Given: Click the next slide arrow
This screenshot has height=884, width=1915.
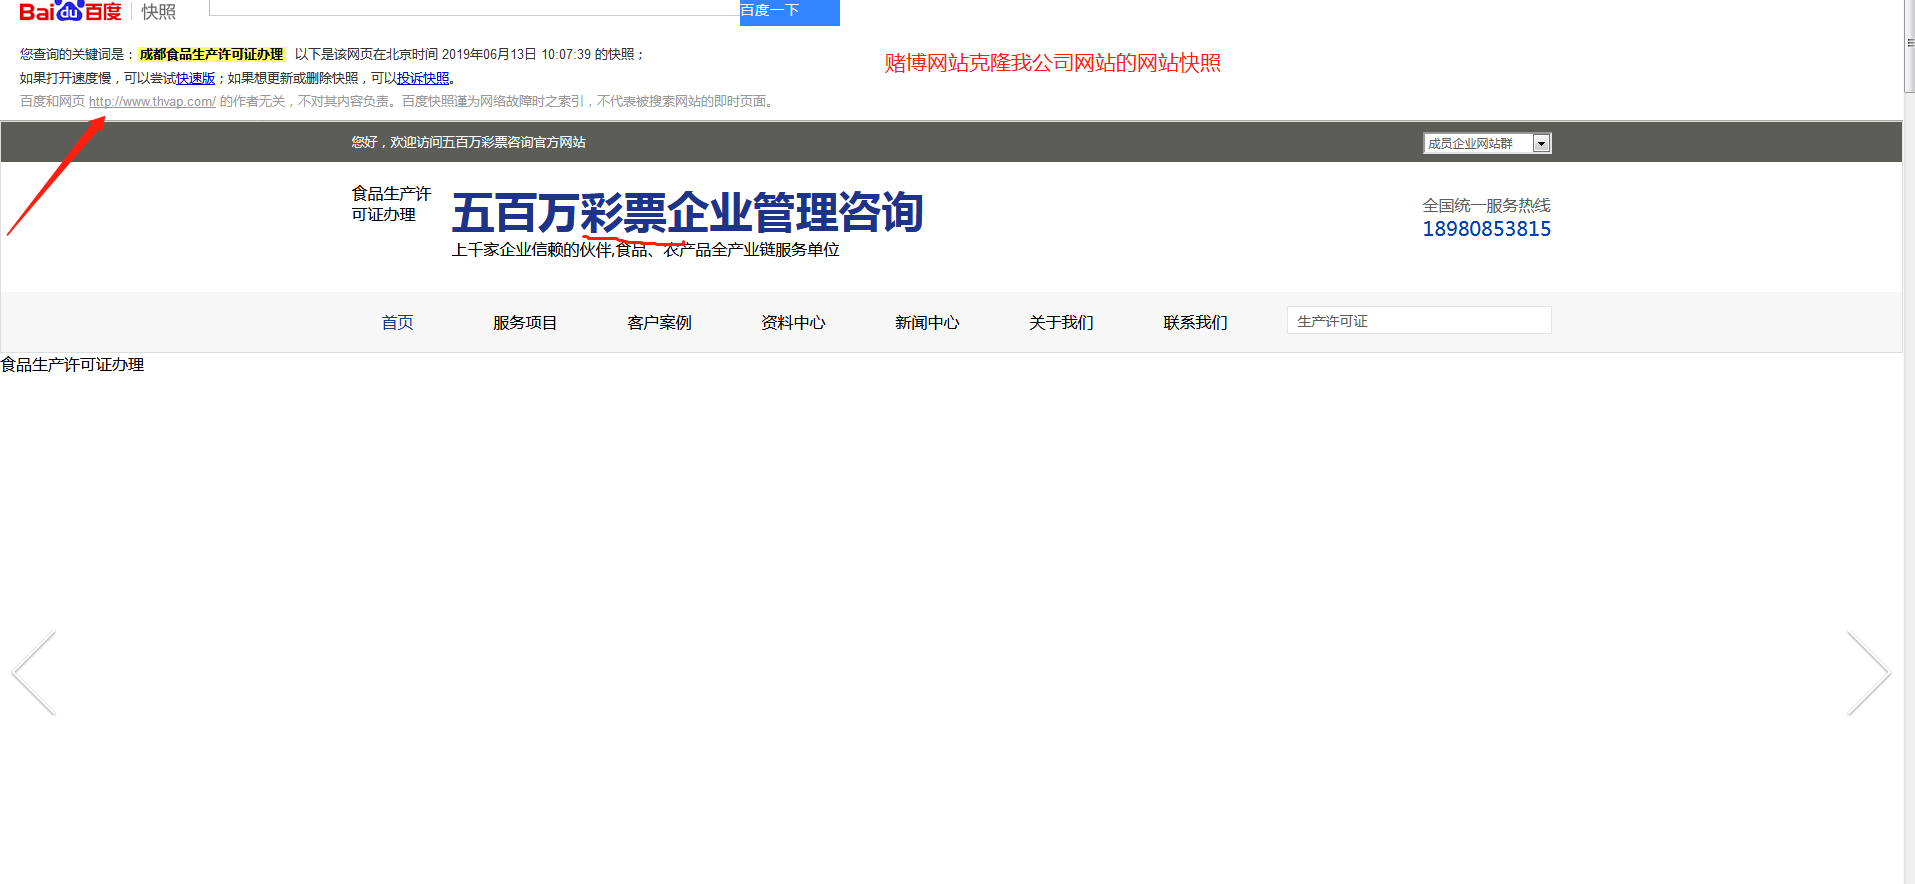Looking at the screenshot, I should coord(1868,673).
